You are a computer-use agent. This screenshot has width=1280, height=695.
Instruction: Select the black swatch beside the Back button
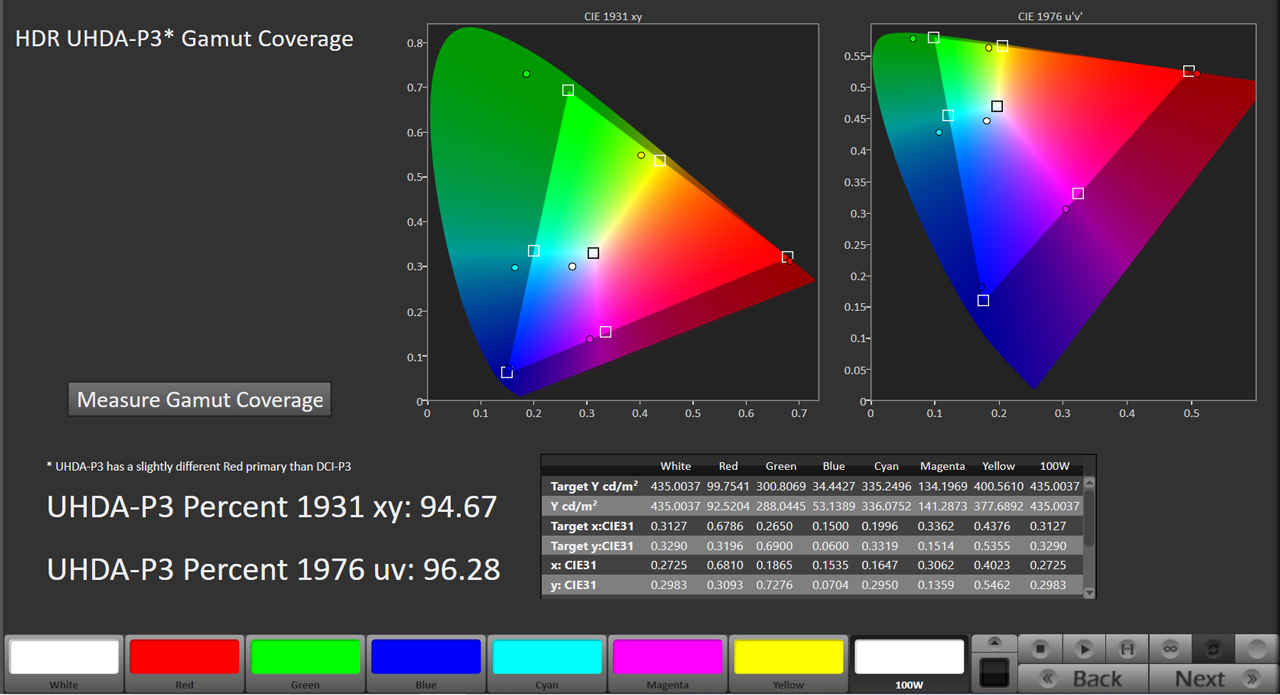click(x=994, y=672)
